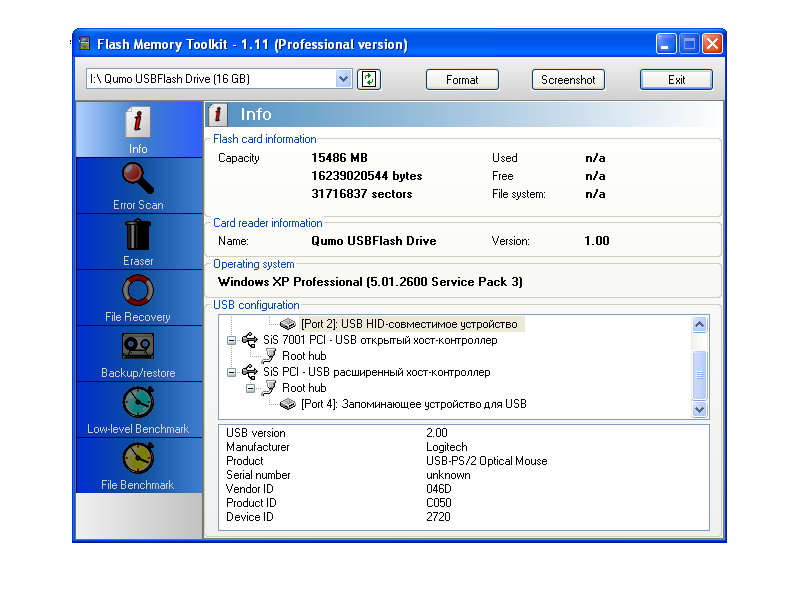Select the Port 2 USB HID device
The image size is (800, 600).
408,324
